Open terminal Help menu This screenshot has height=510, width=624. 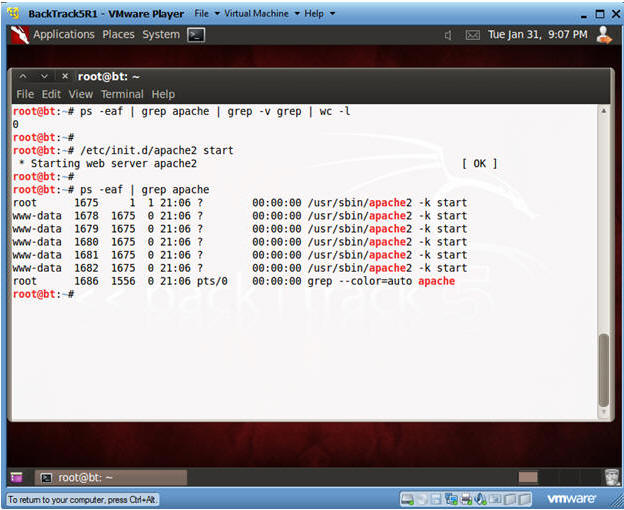click(163, 94)
